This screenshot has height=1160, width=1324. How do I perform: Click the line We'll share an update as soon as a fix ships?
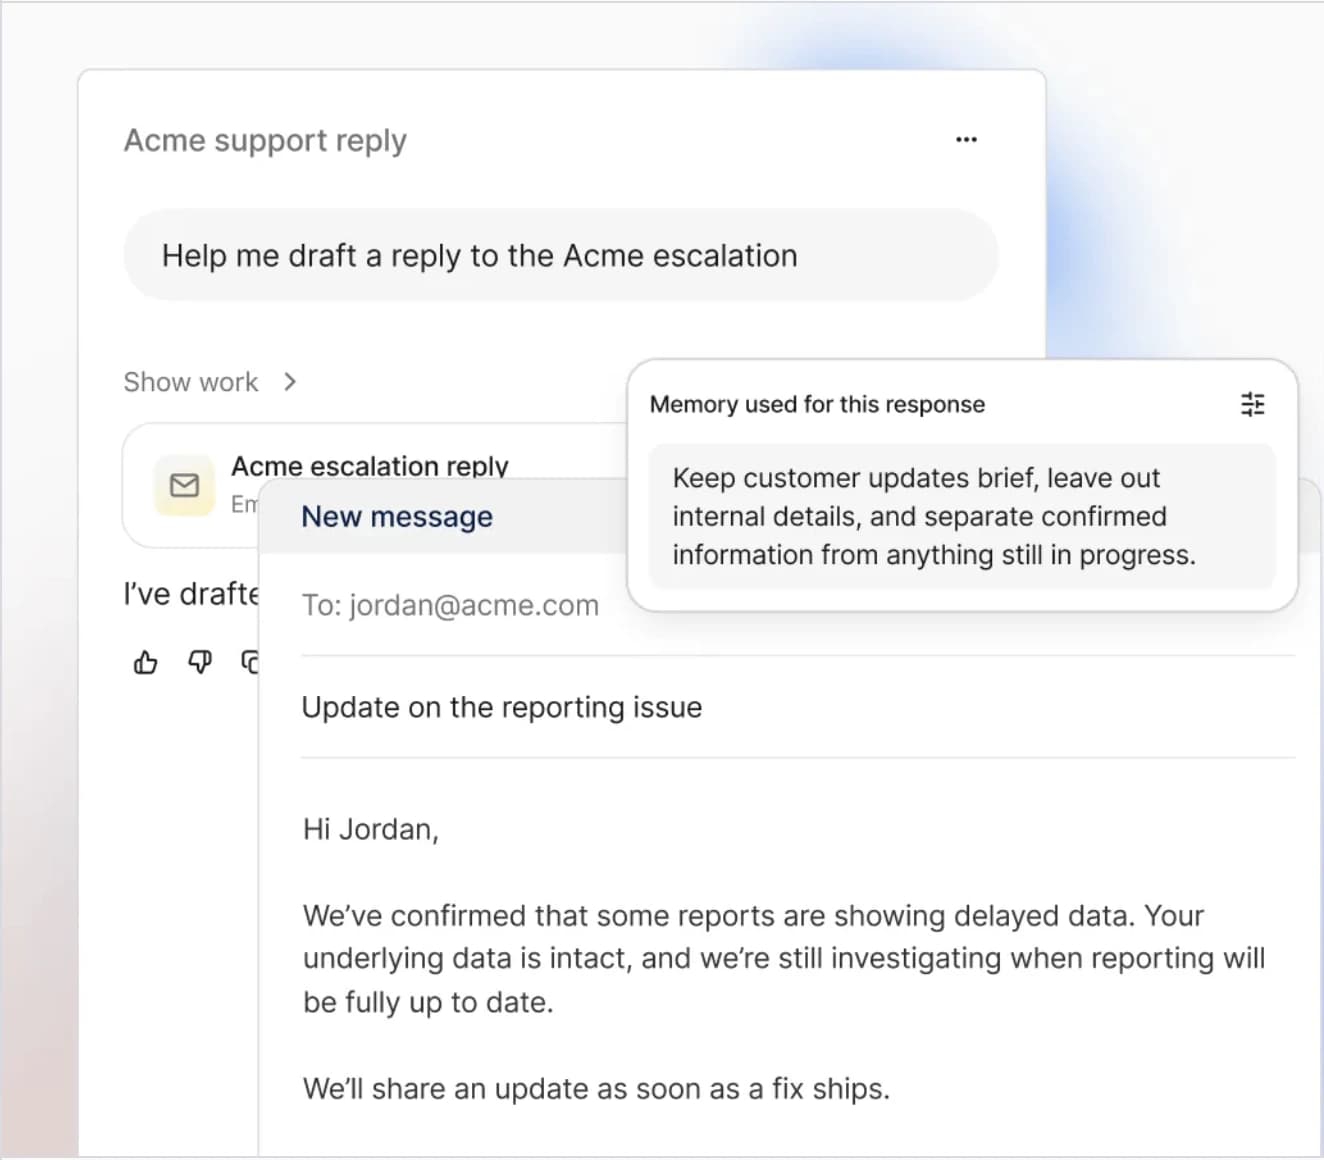click(596, 1088)
